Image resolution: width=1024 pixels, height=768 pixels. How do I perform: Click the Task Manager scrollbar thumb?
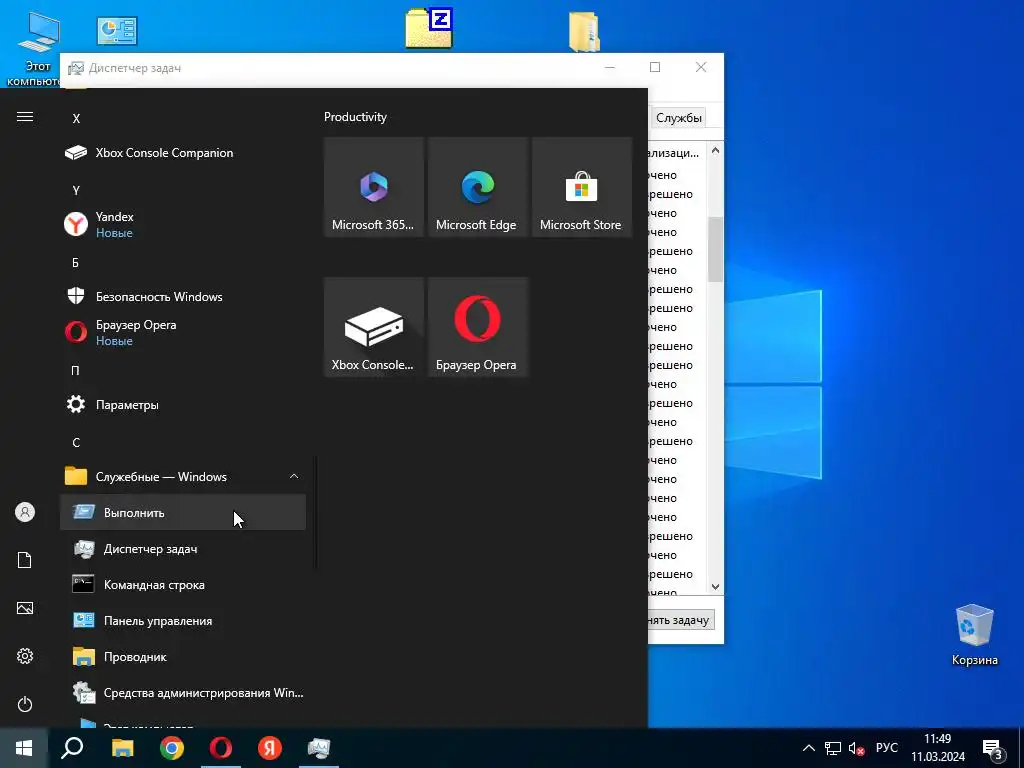pos(715,249)
